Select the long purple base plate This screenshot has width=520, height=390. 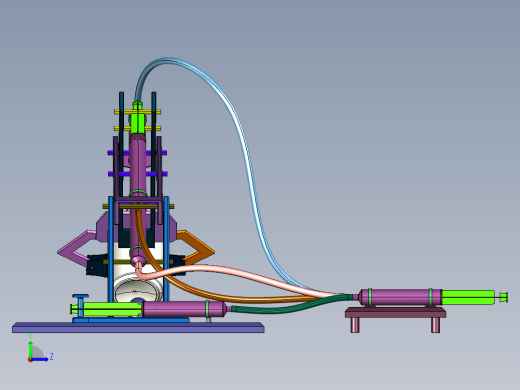click(138, 328)
